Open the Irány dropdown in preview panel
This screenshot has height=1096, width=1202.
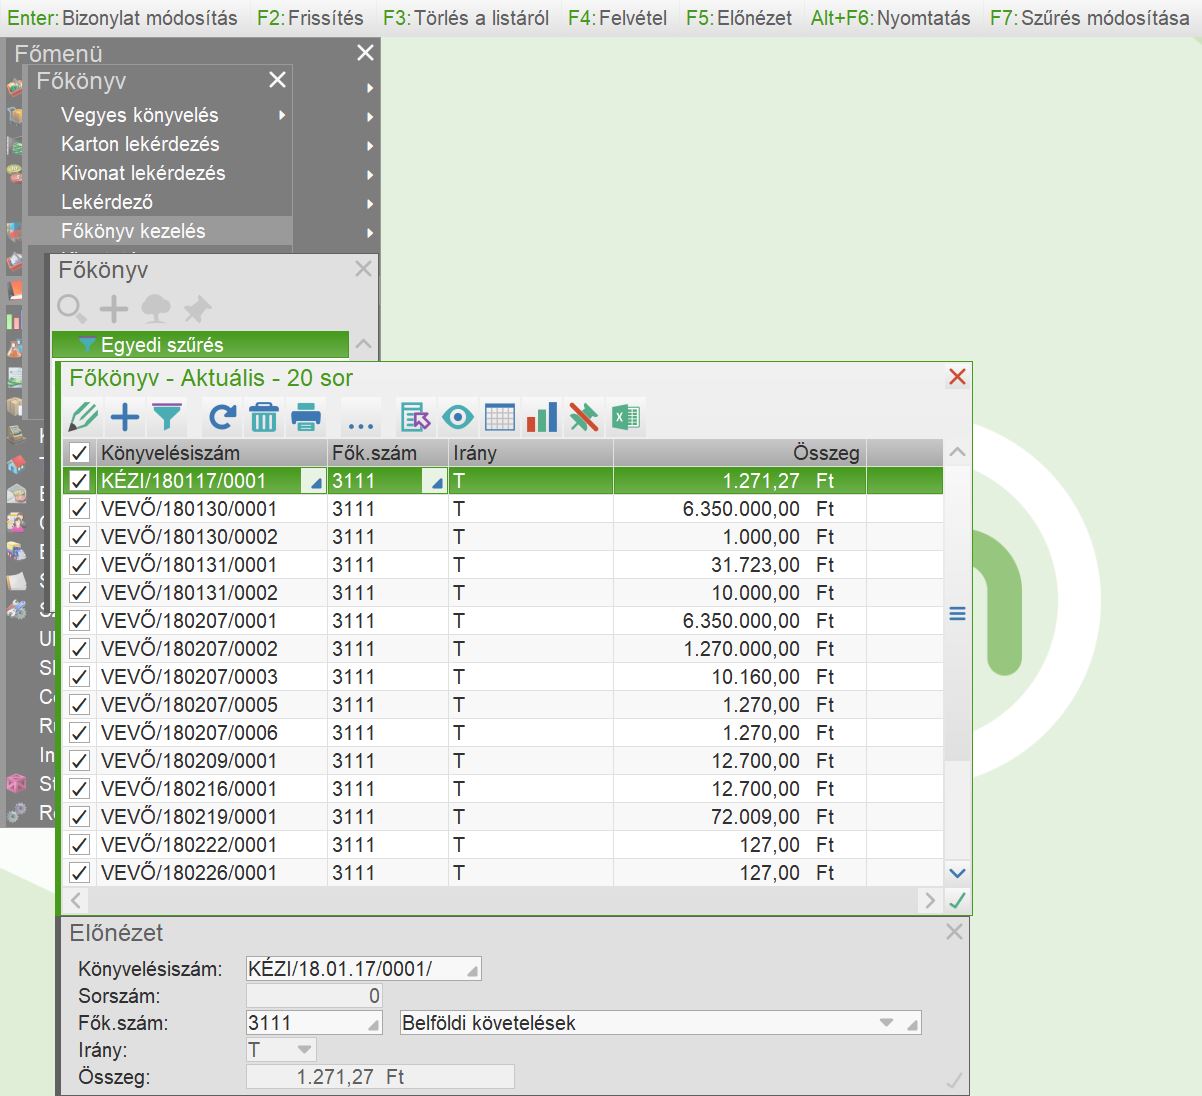point(304,1050)
